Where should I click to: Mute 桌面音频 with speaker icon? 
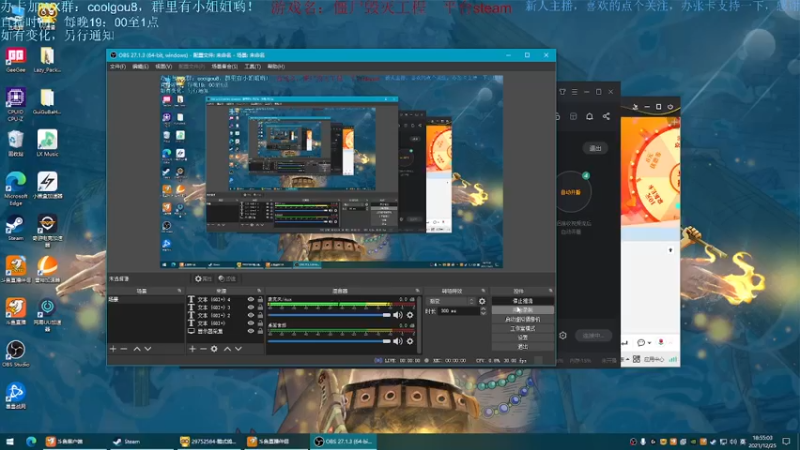point(397,341)
